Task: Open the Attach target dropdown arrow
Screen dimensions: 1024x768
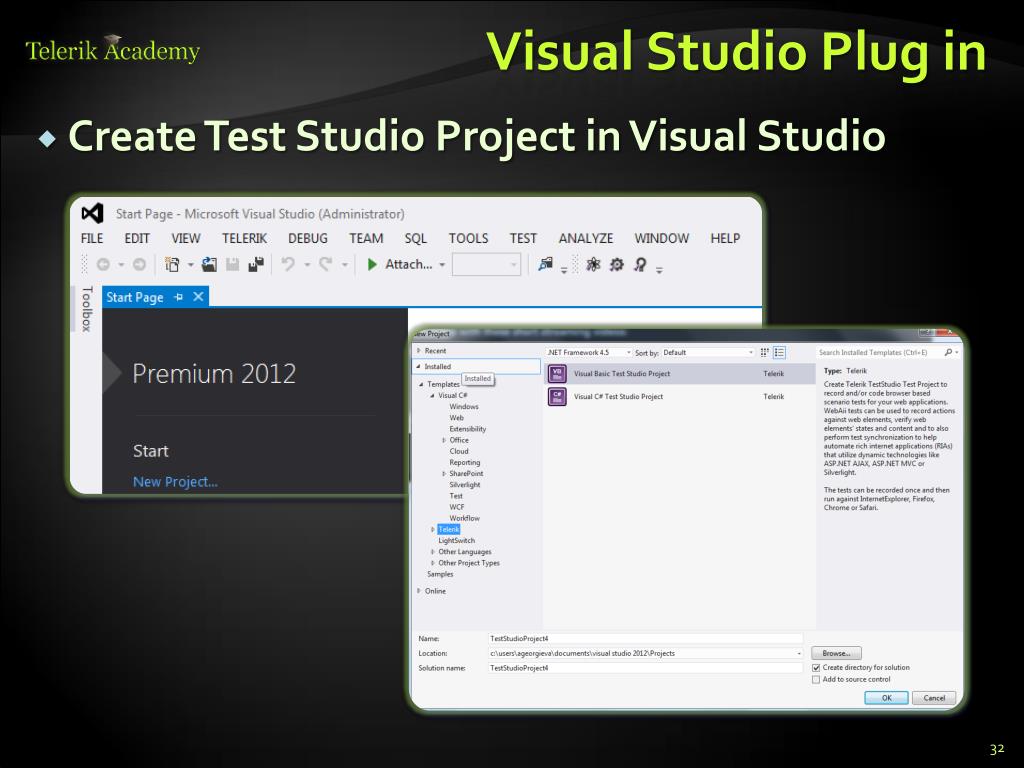Action: click(442, 265)
